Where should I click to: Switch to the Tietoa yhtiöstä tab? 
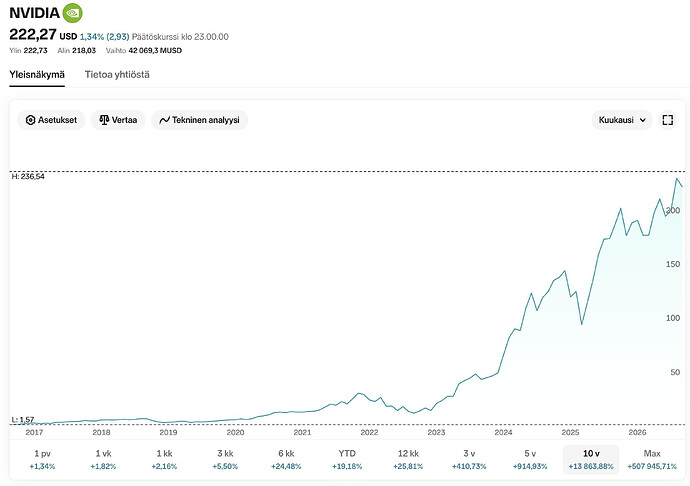tap(117, 75)
